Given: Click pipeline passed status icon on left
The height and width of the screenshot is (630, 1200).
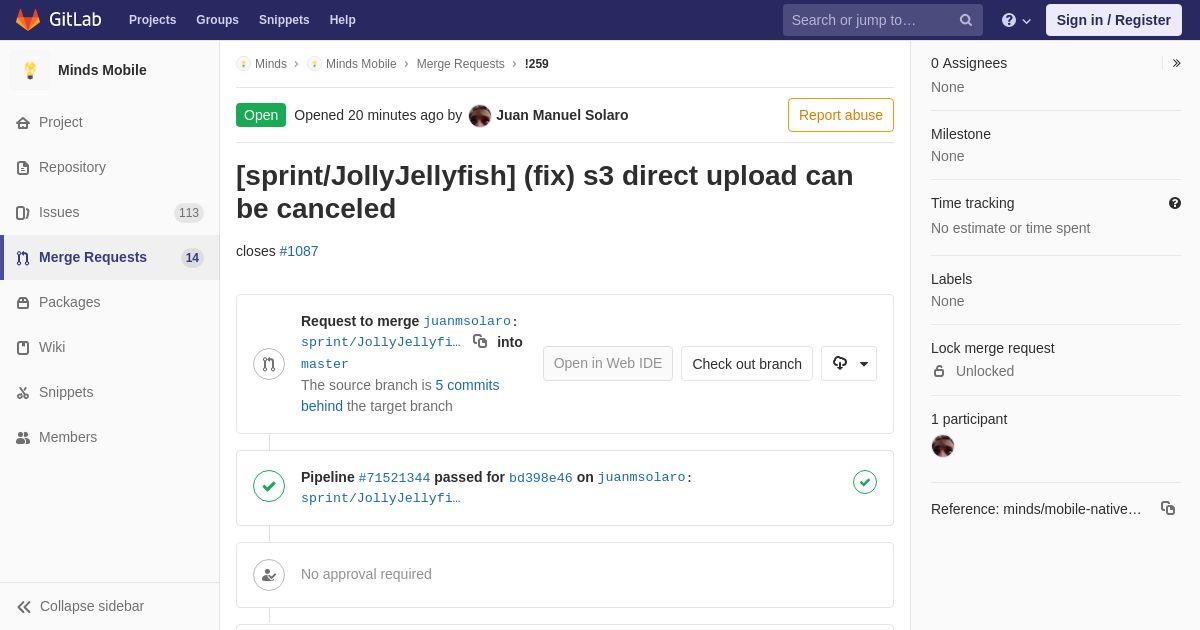Looking at the screenshot, I should (x=269, y=486).
